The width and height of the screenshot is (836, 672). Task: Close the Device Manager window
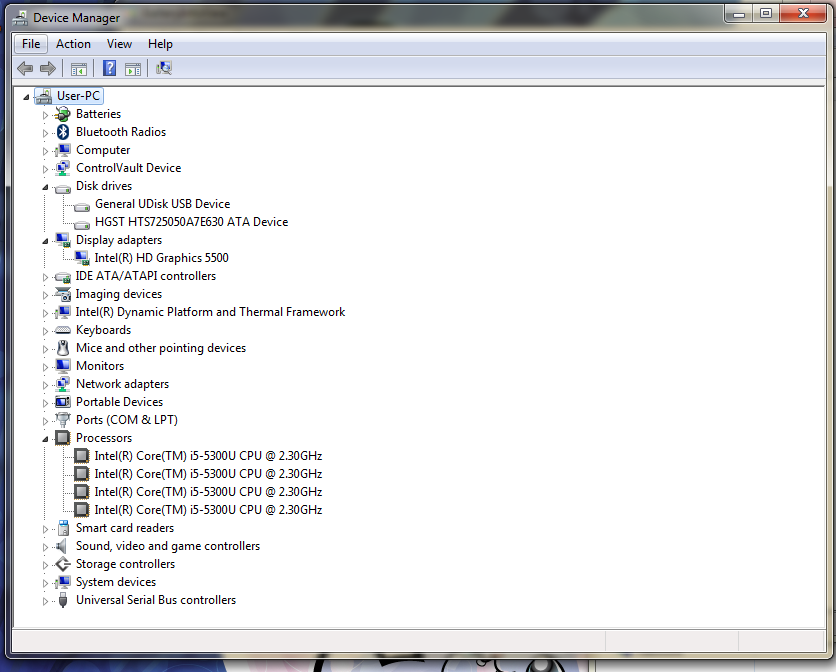coord(803,13)
